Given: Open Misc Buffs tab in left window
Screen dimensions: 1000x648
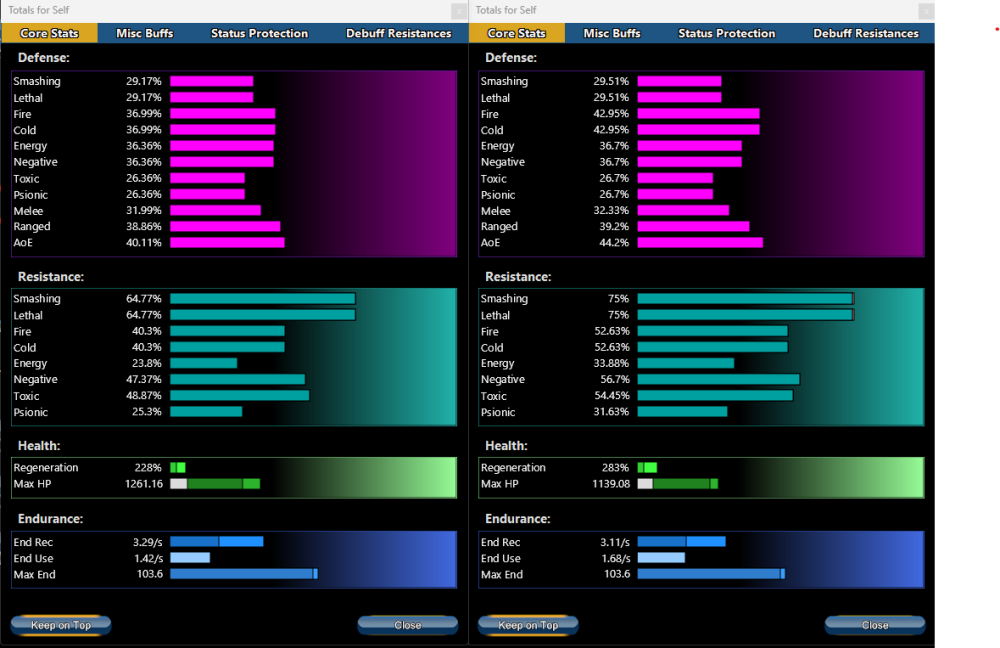Looking at the screenshot, I should coord(144,33).
